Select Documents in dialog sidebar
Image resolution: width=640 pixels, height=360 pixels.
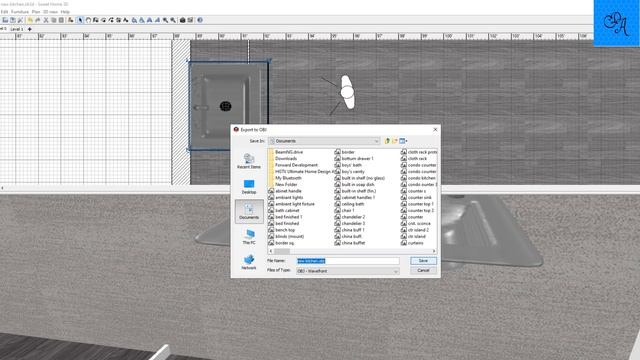click(x=249, y=211)
